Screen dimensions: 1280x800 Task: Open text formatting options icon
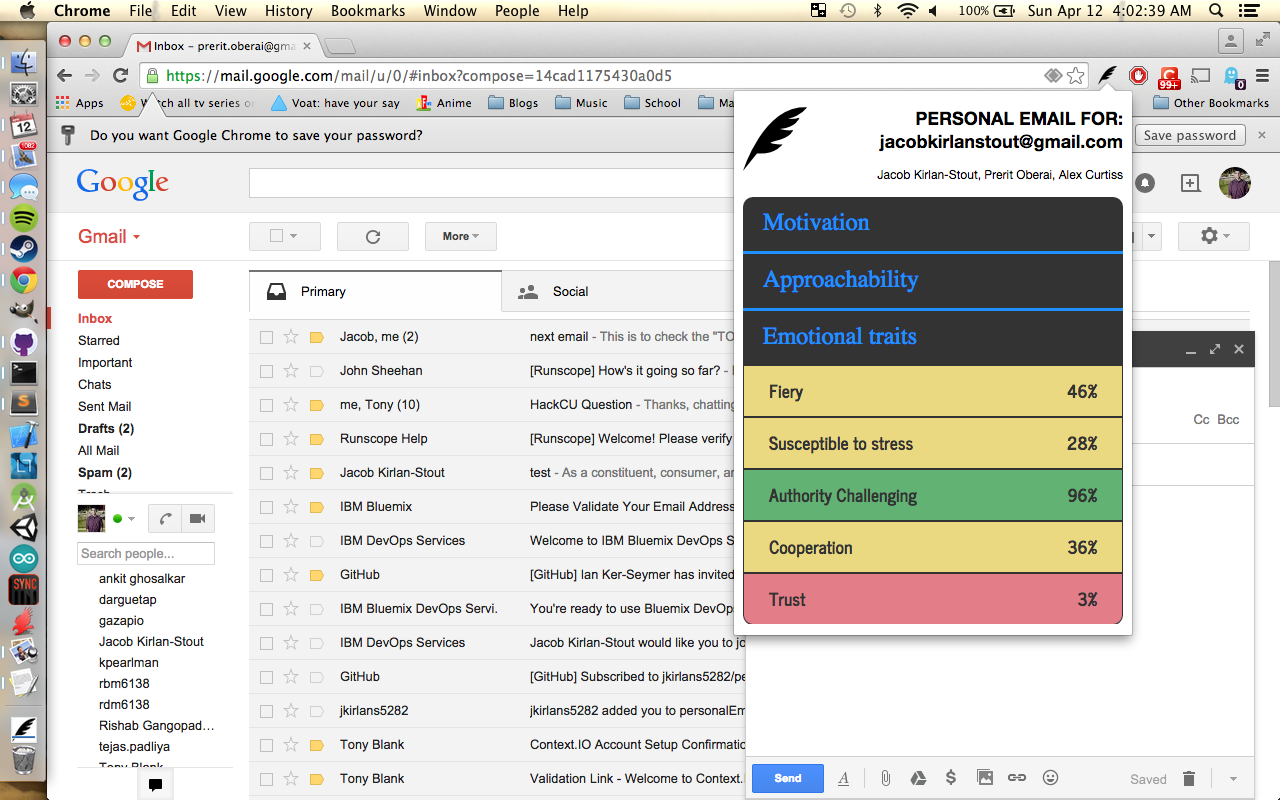point(844,778)
